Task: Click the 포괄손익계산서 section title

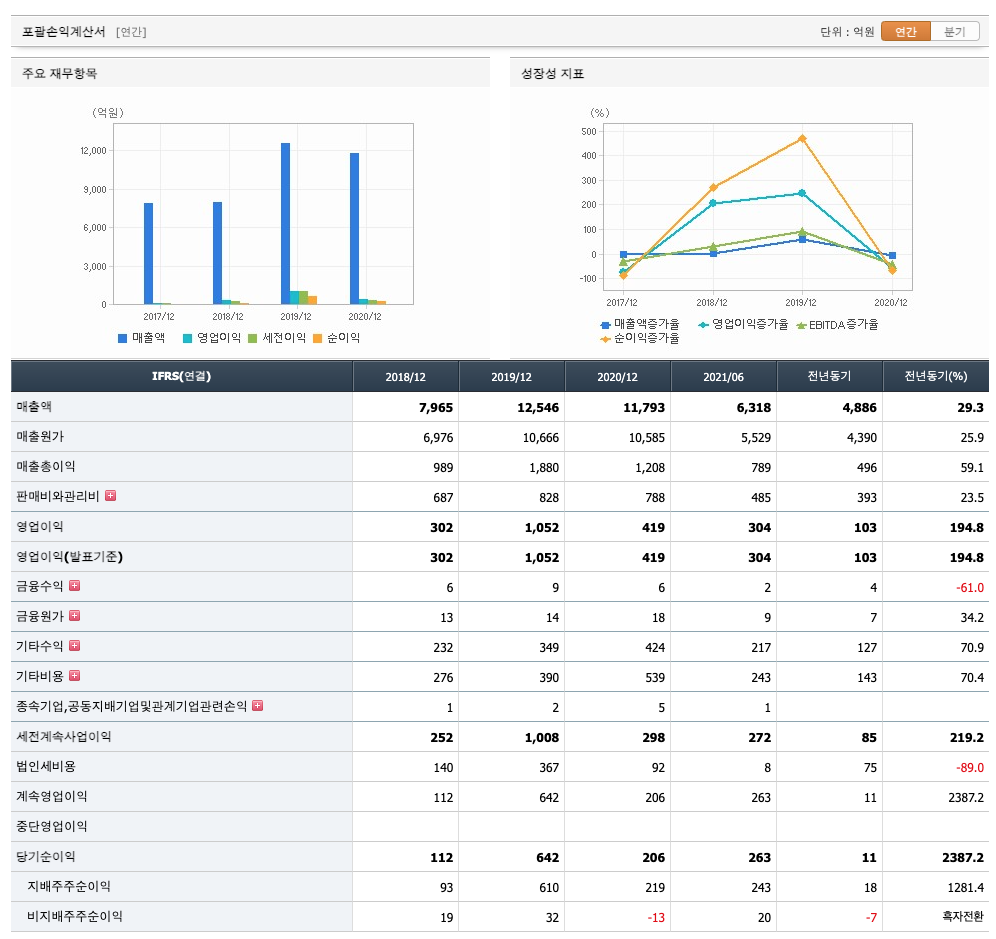Action: pyautogui.click(x=64, y=32)
